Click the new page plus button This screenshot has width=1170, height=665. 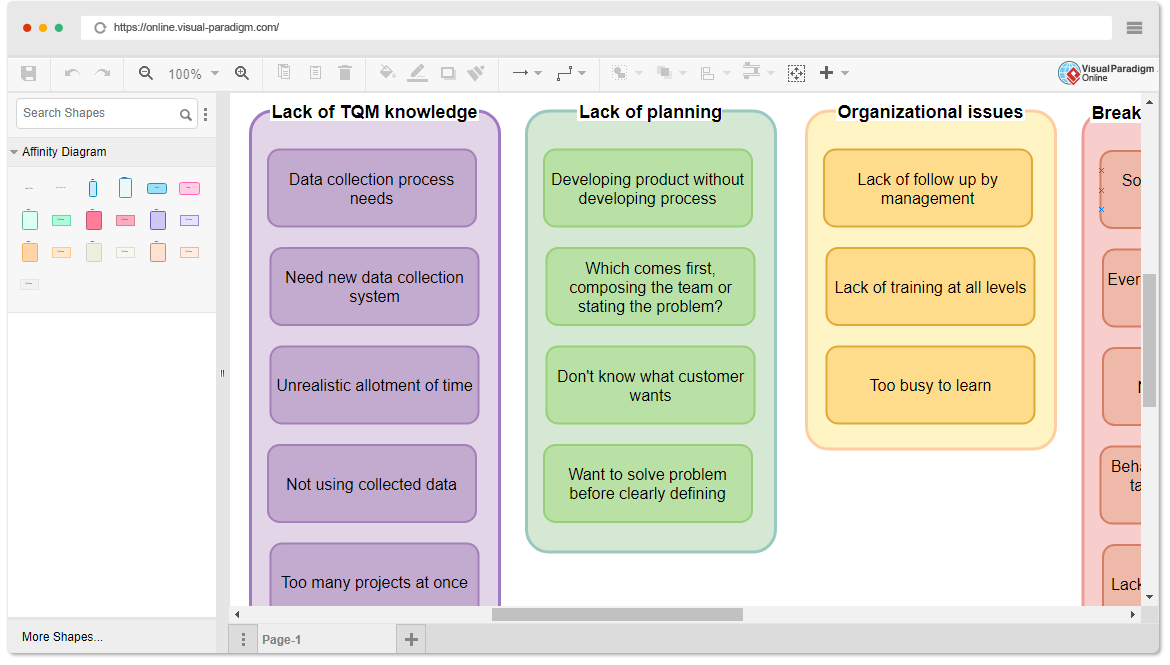pyautogui.click(x=411, y=638)
